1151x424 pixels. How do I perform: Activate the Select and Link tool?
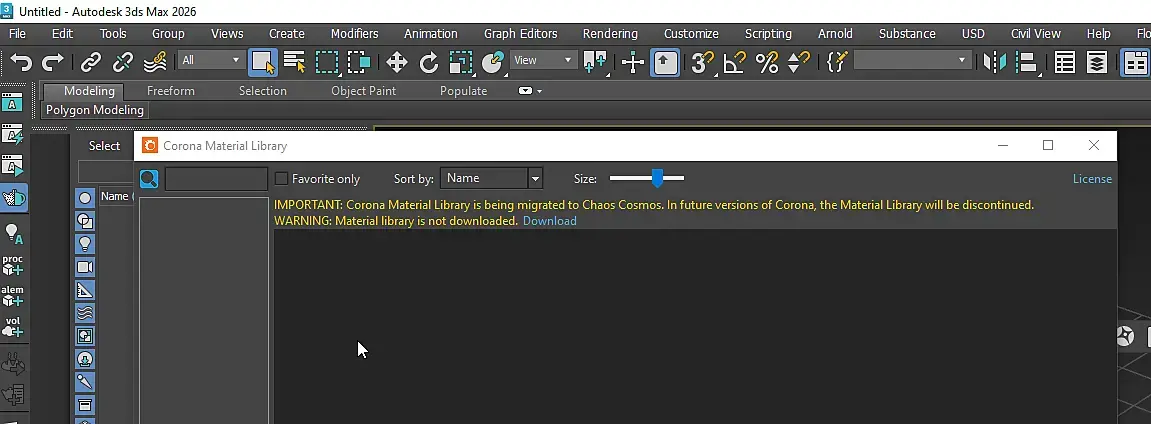tap(90, 62)
